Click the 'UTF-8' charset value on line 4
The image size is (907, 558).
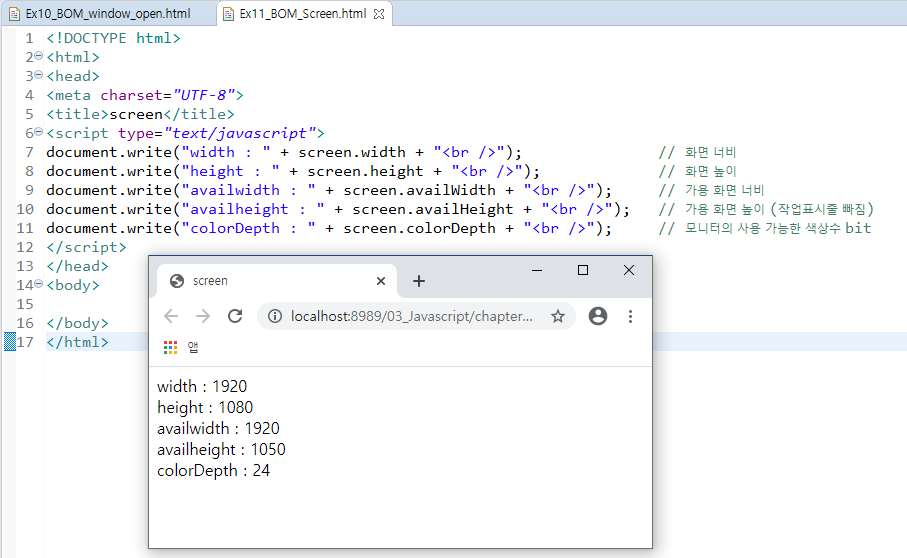pos(203,95)
